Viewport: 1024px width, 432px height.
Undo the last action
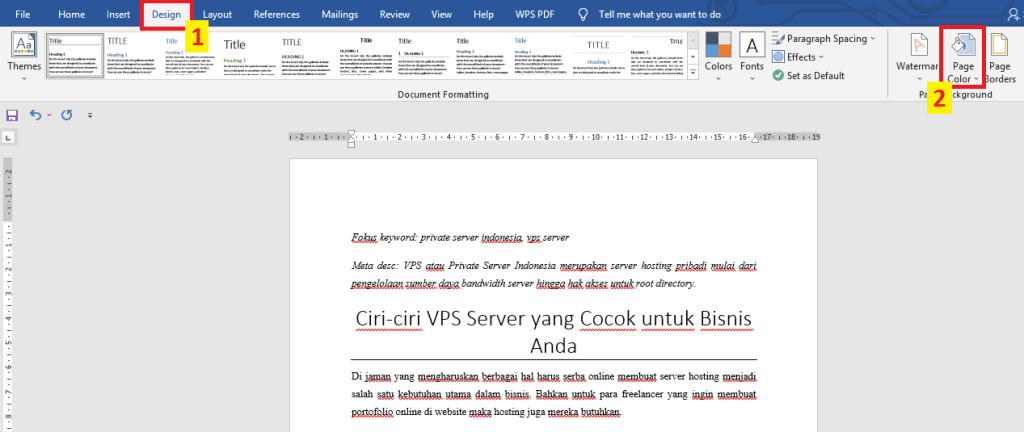(x=35, y=115)
